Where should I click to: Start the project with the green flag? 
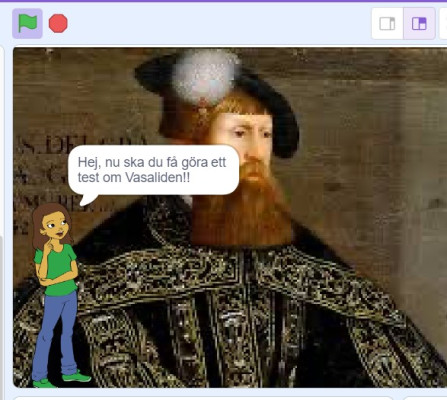27,23
